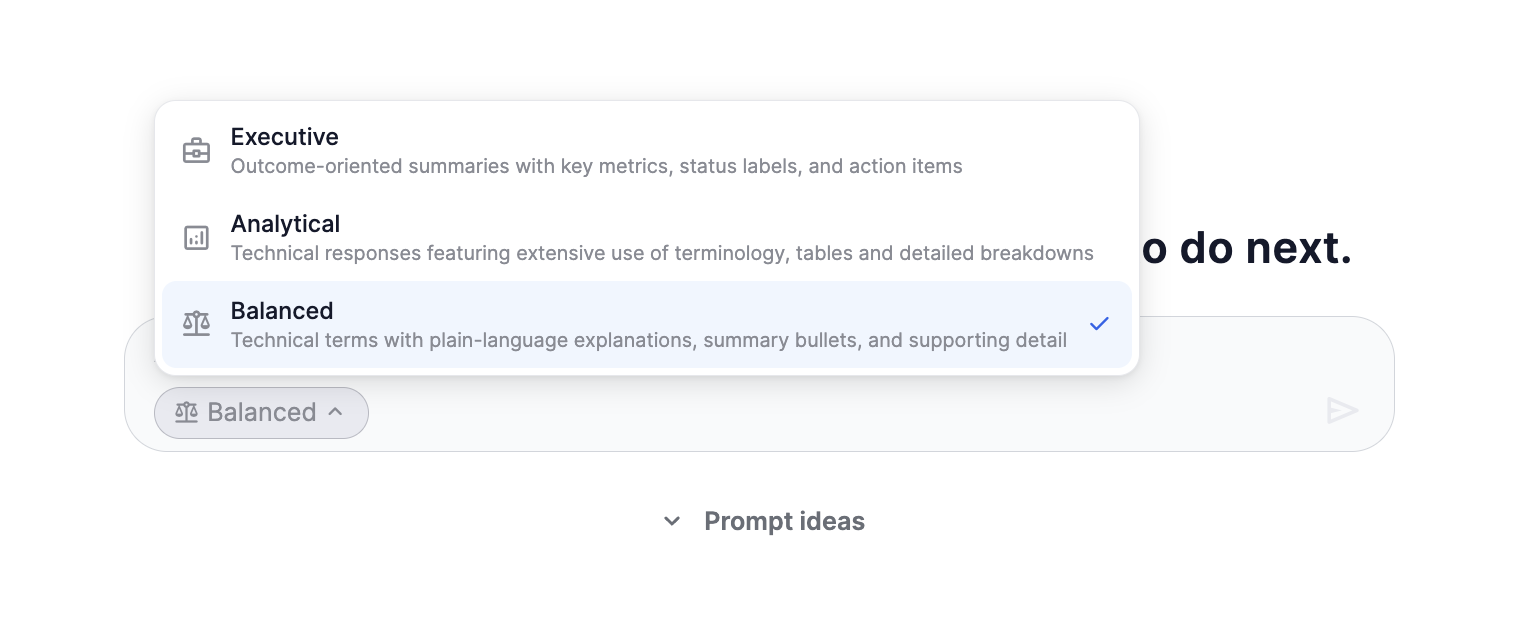
Task: Click the Balanced description about plain-language explanations
Action: click(648, 340)
